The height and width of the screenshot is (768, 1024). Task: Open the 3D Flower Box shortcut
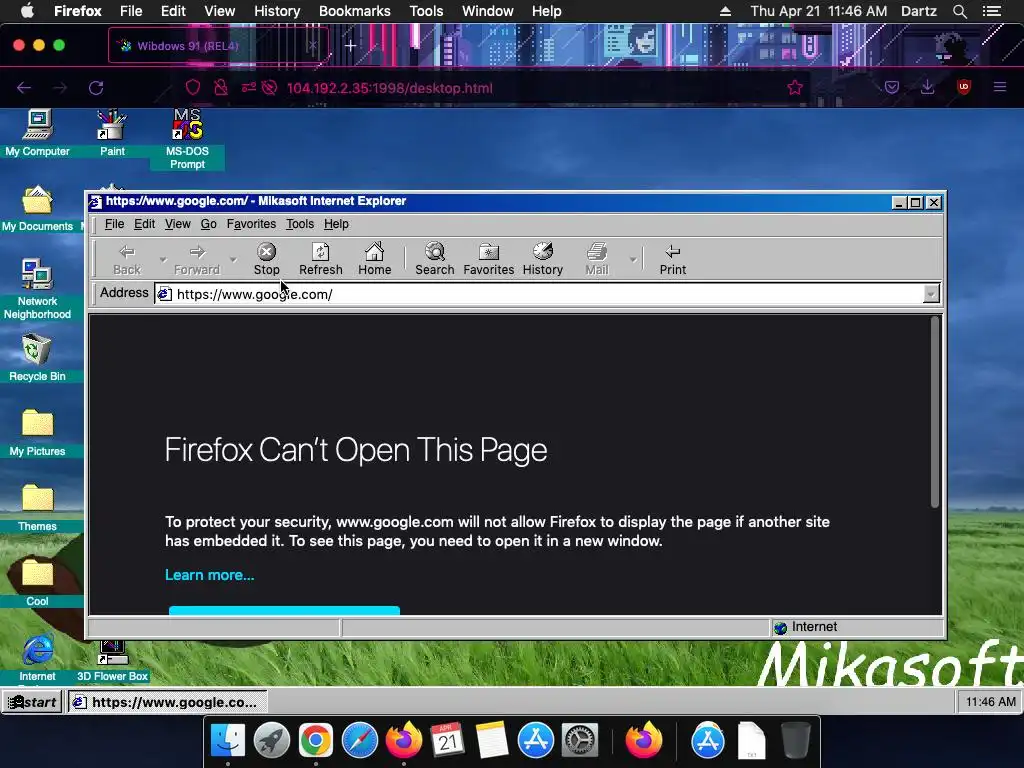(x=112, y=661)
